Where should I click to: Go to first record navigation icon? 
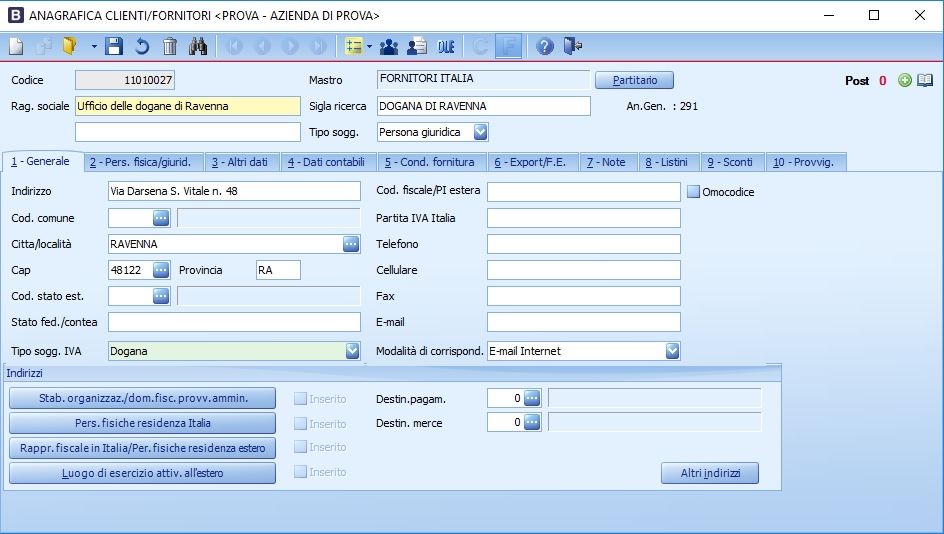coord(234,46)
